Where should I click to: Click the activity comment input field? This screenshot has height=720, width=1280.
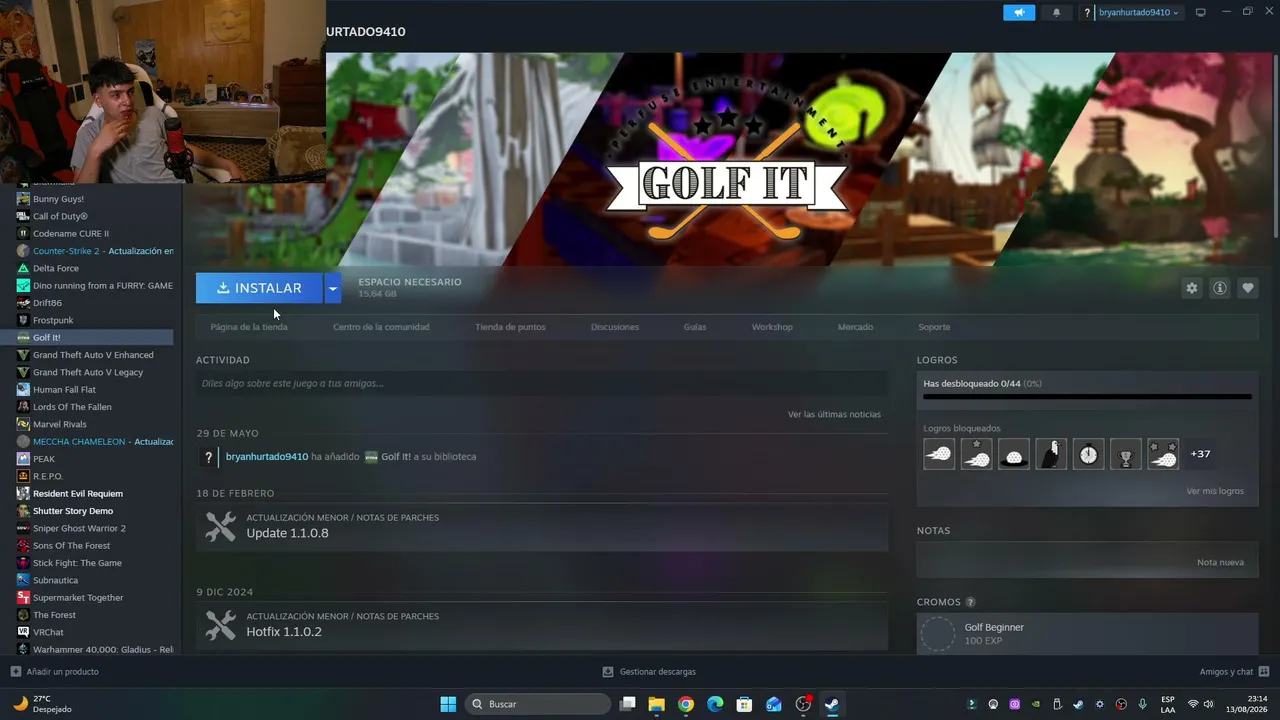(542, 383)
